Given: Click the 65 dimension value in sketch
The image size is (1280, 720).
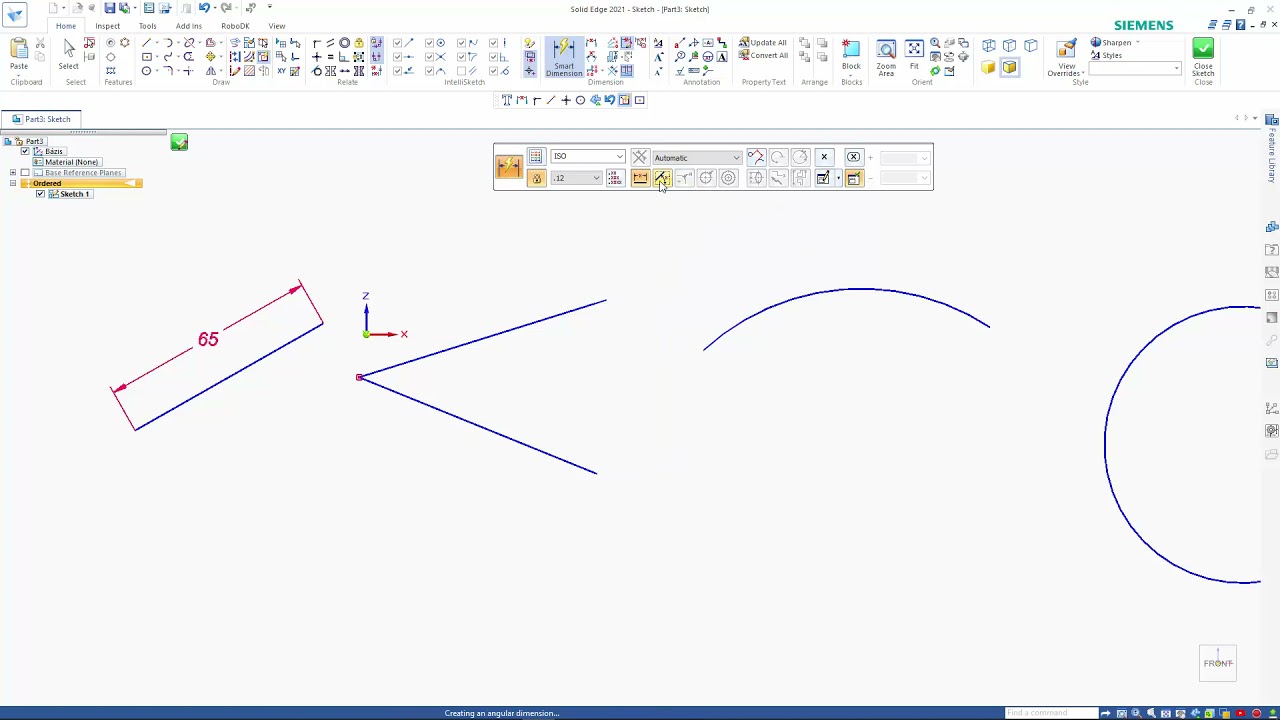Looking at the screenshot, I should click(208, 339).
